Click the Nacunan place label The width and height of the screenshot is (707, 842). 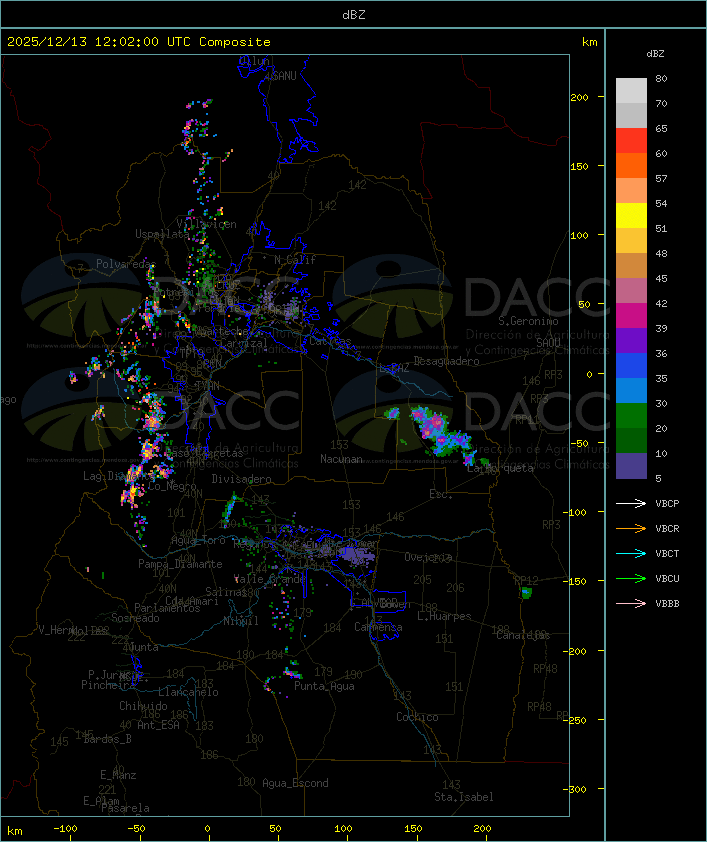(x=341, y=459)
